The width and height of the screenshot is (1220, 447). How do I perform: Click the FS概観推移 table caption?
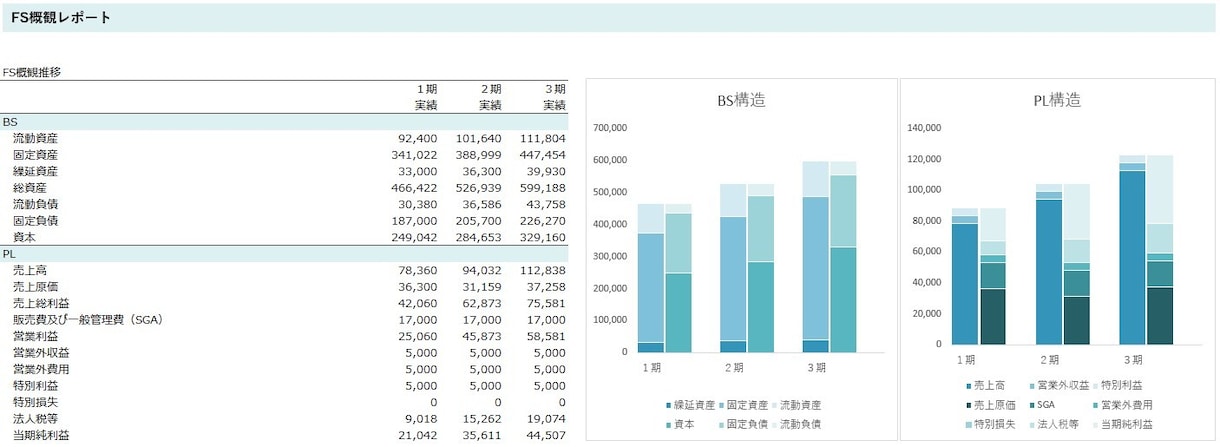tap(32, 72)
